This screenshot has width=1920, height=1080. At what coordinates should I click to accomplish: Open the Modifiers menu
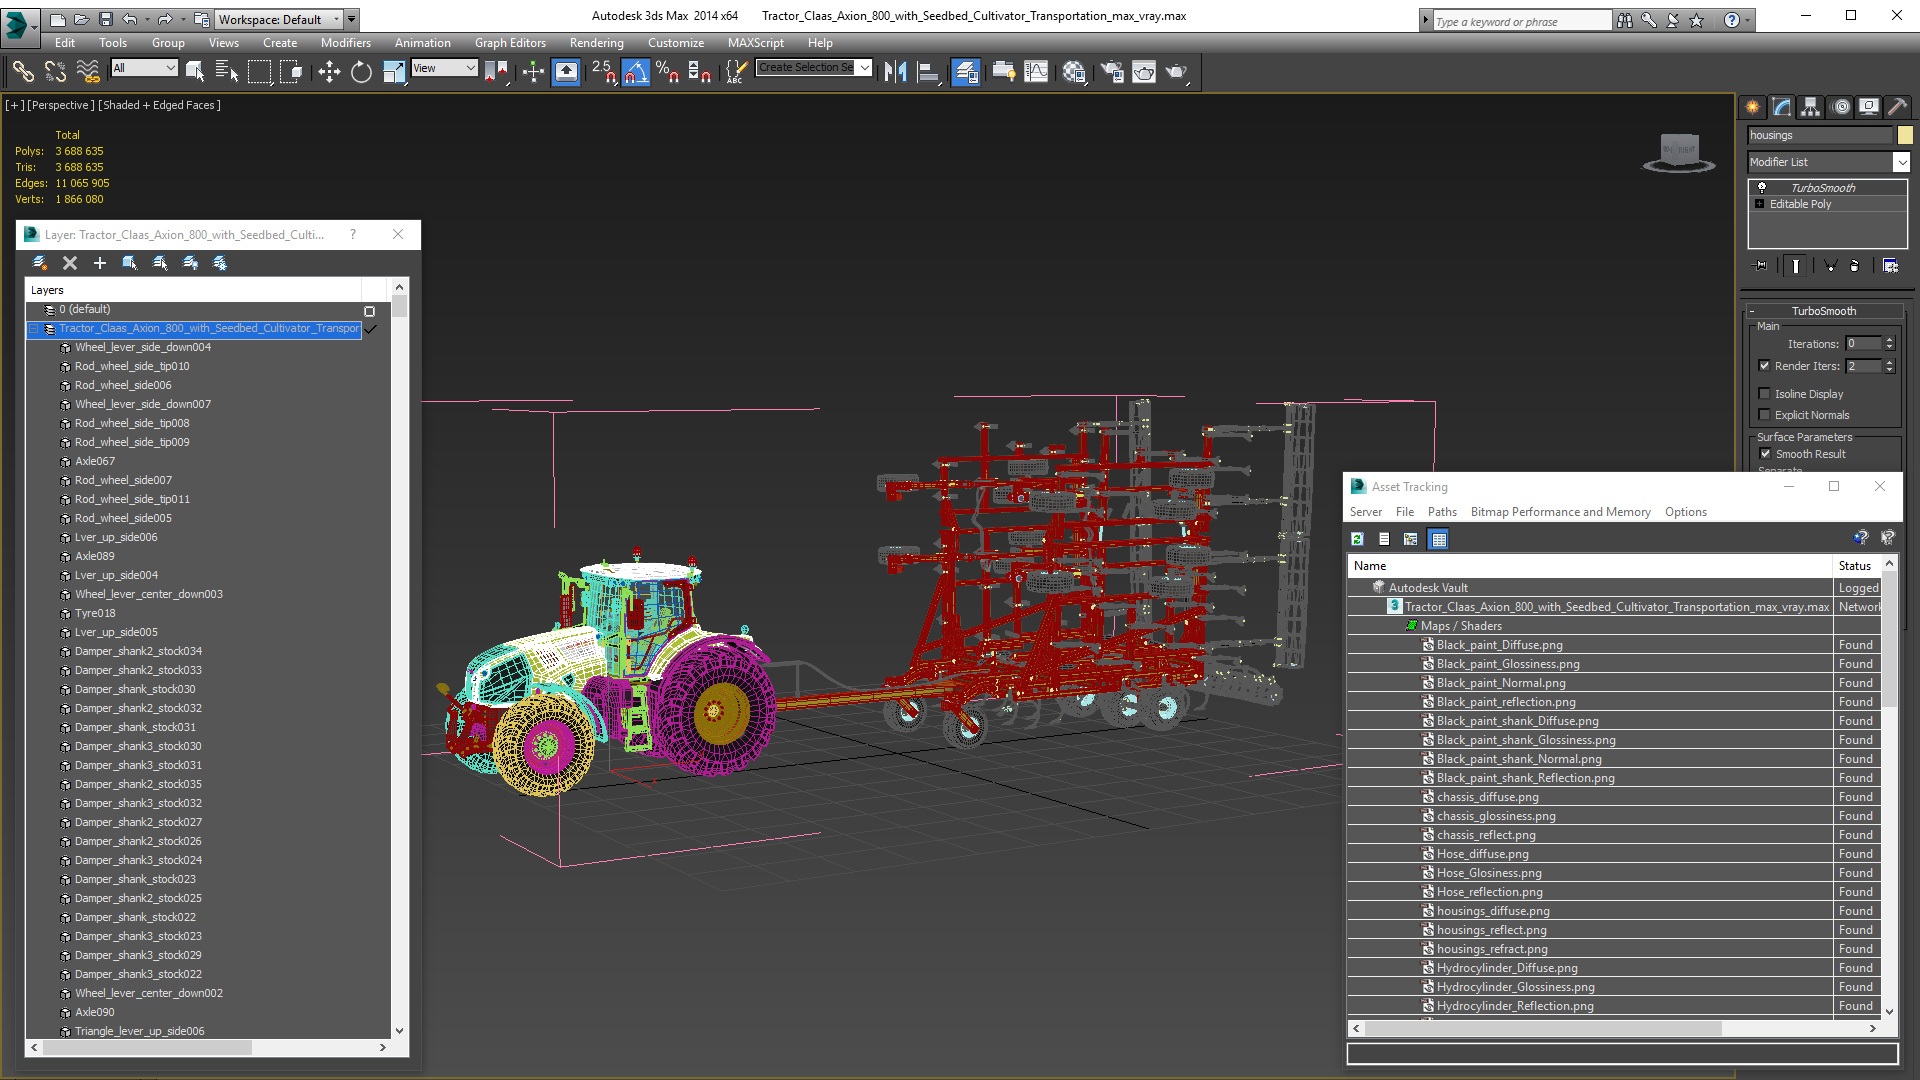click(346, 43)
